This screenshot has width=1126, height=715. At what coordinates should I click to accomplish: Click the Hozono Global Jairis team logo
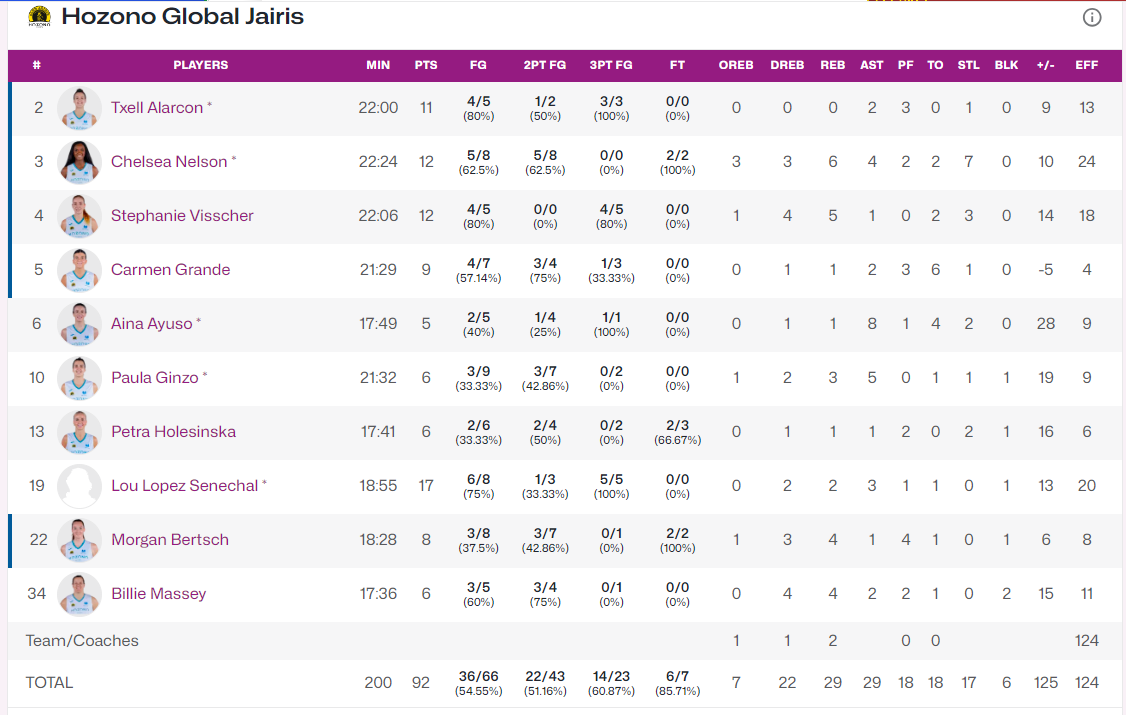coord(39,16)
